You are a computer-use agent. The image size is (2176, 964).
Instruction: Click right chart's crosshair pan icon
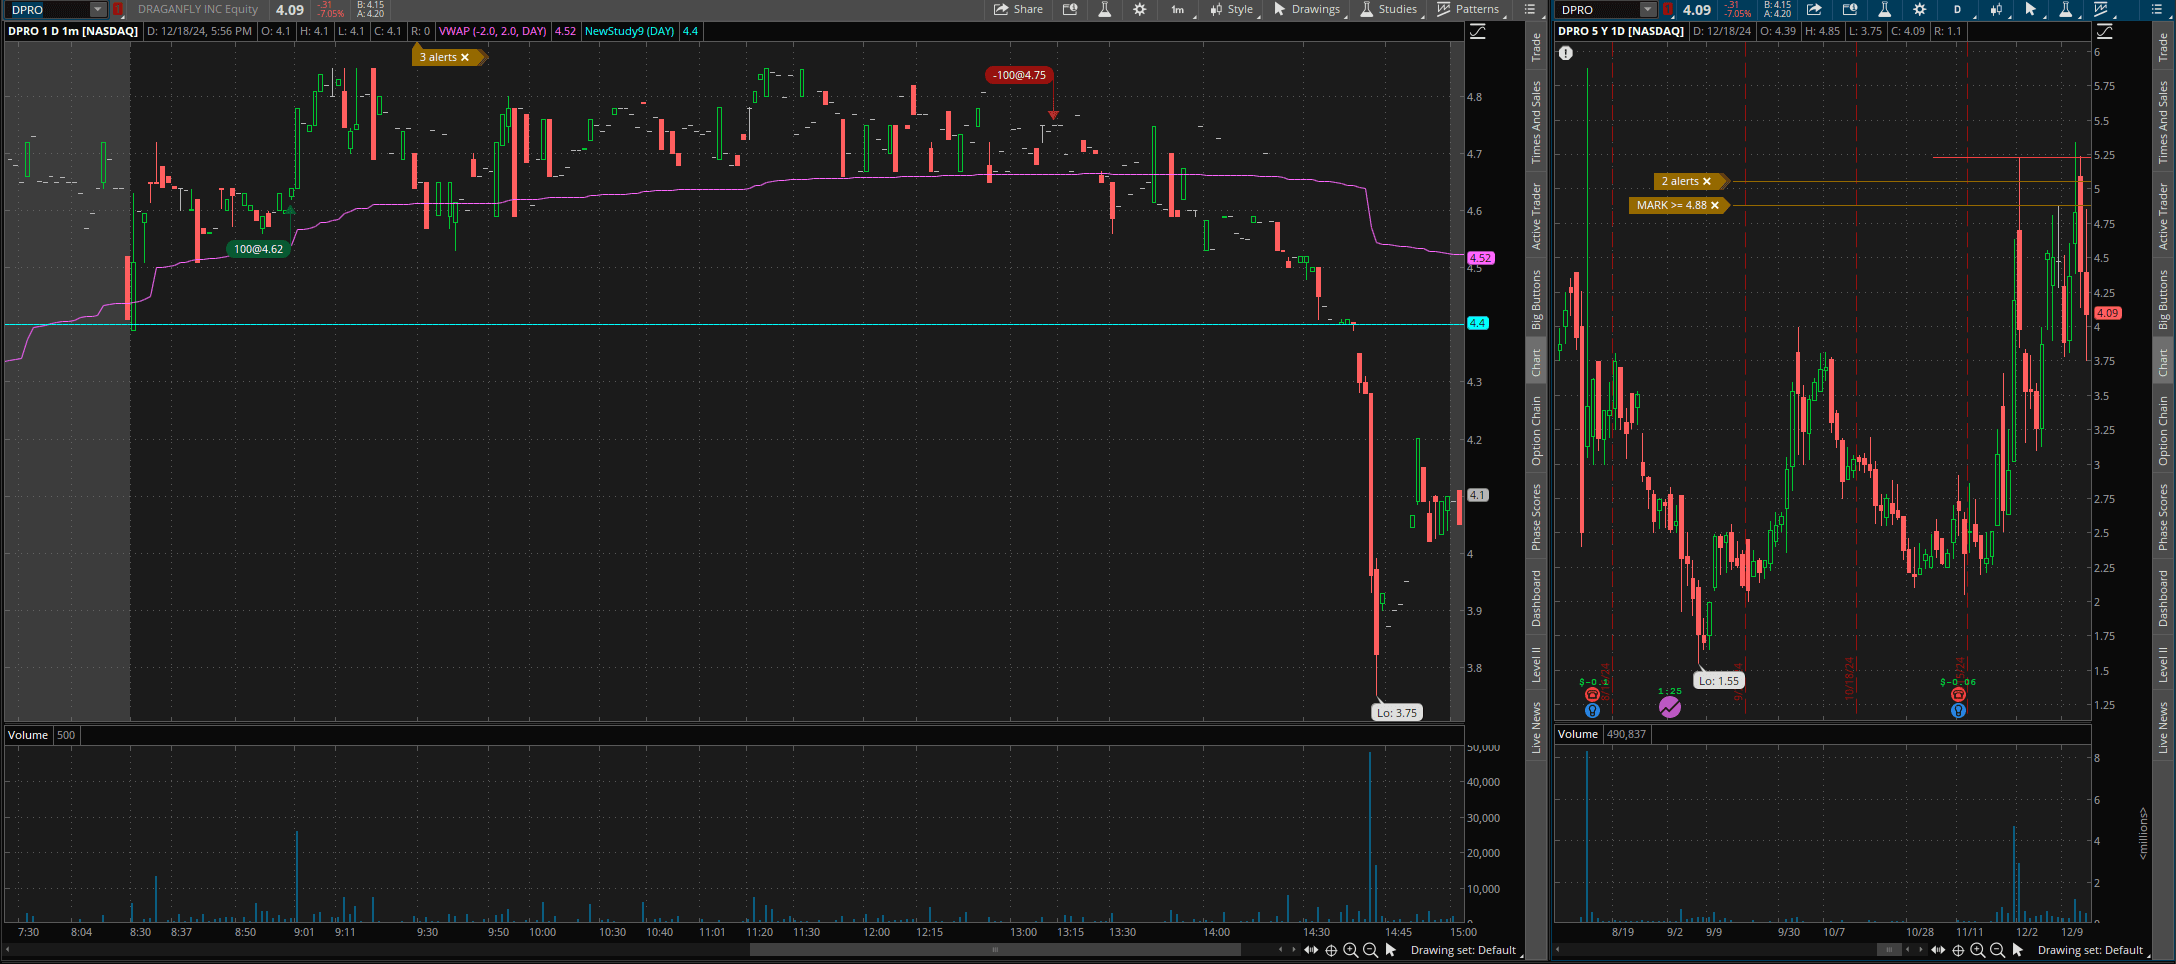click(1958, 950)
